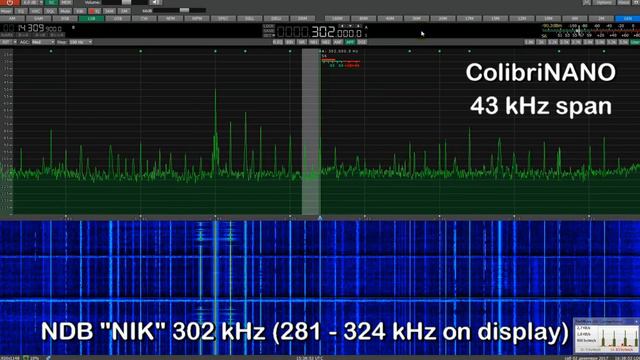Screen dimensions: 640x360
Task: Click the S-meter signal display
Action: point(590,31)
